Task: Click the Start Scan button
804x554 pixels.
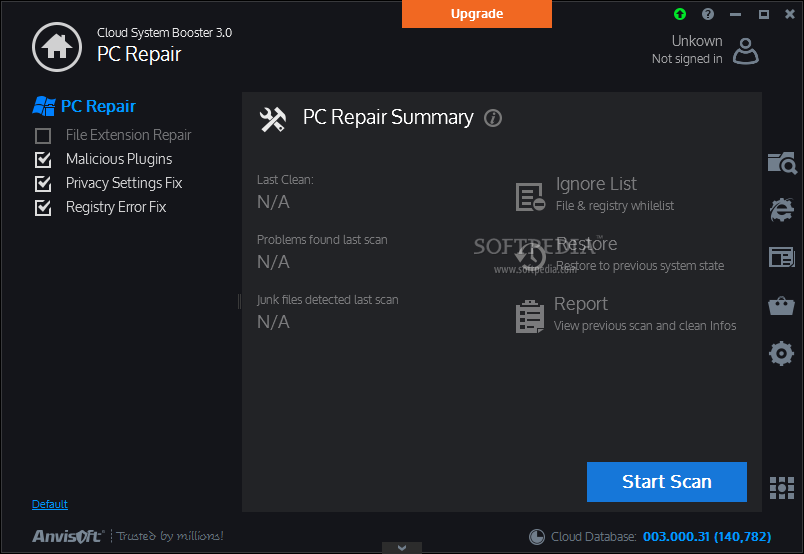Action: [667, 482]
